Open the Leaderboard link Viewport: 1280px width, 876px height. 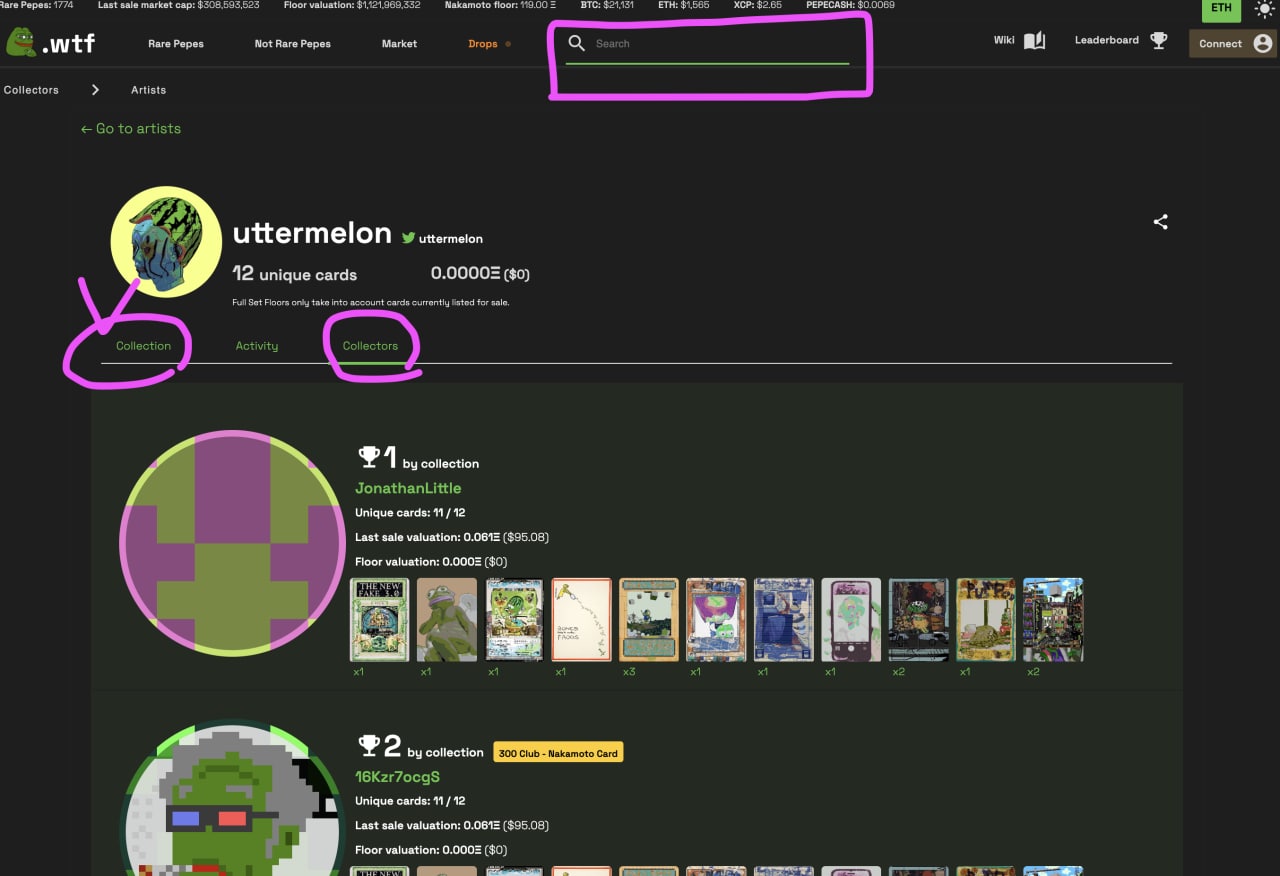point(1107,41)
